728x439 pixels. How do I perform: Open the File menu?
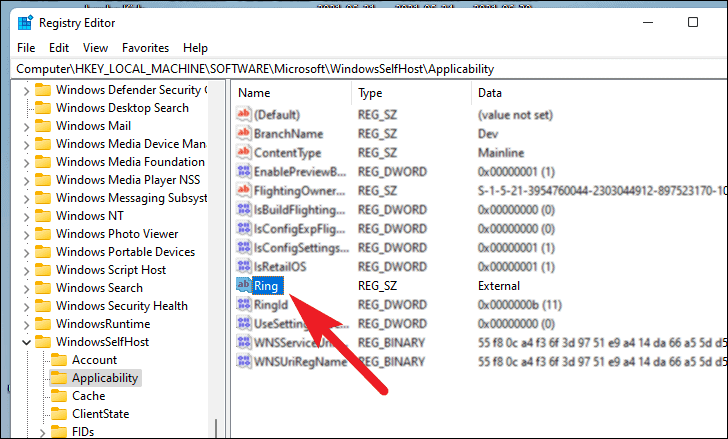26,48
